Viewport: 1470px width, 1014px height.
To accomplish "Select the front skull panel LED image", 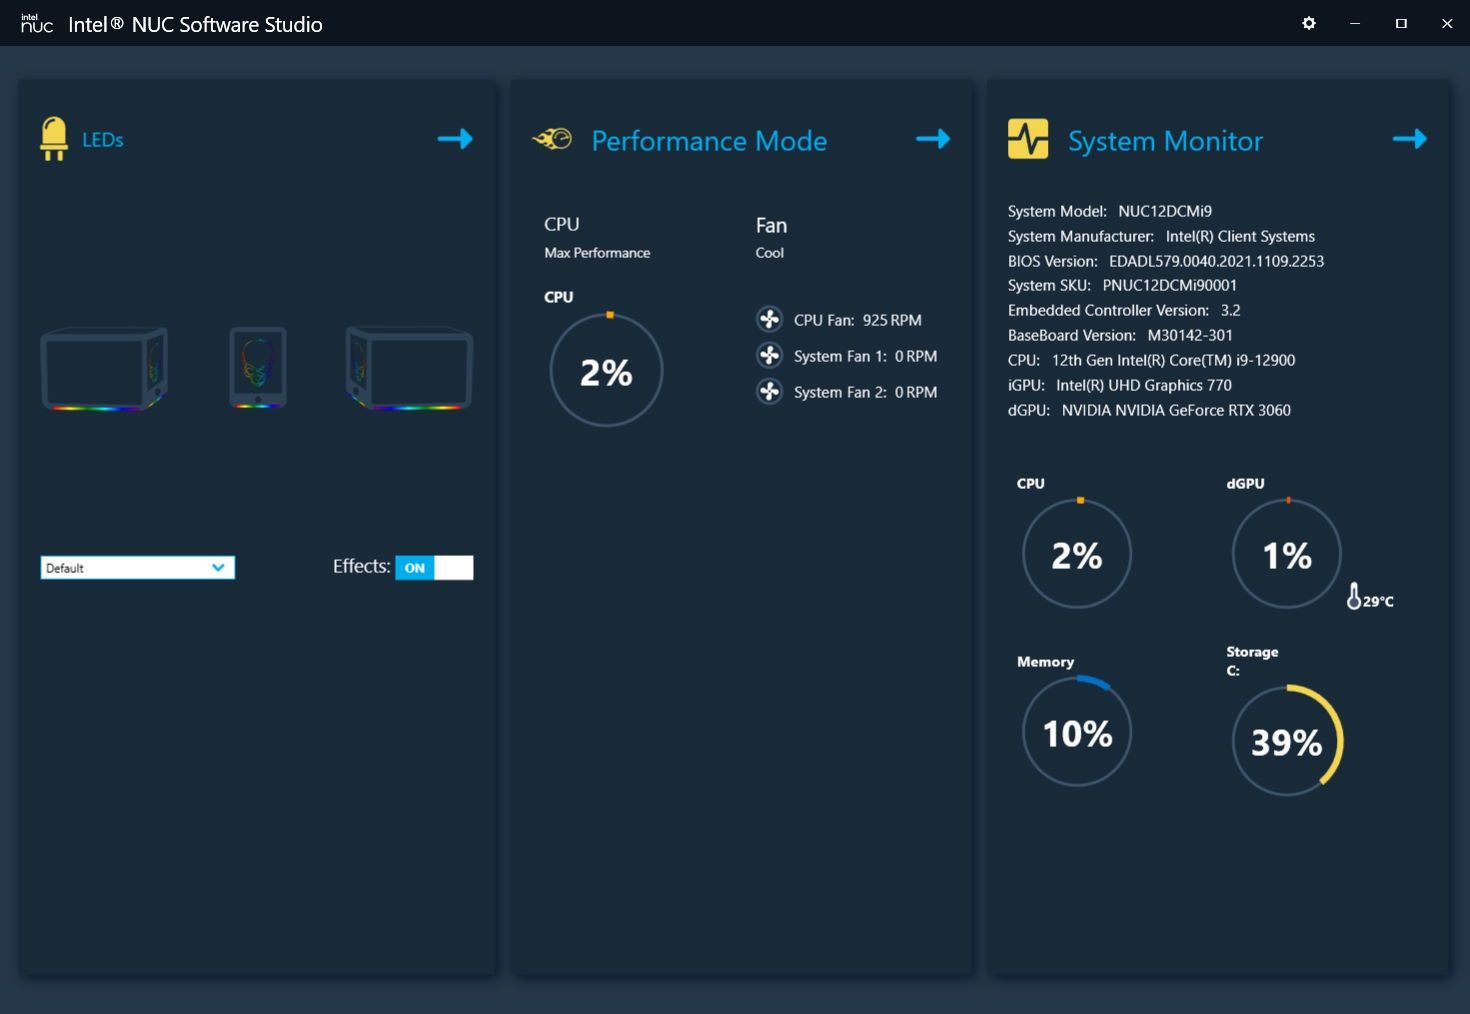I will click(x=258, y=367).
